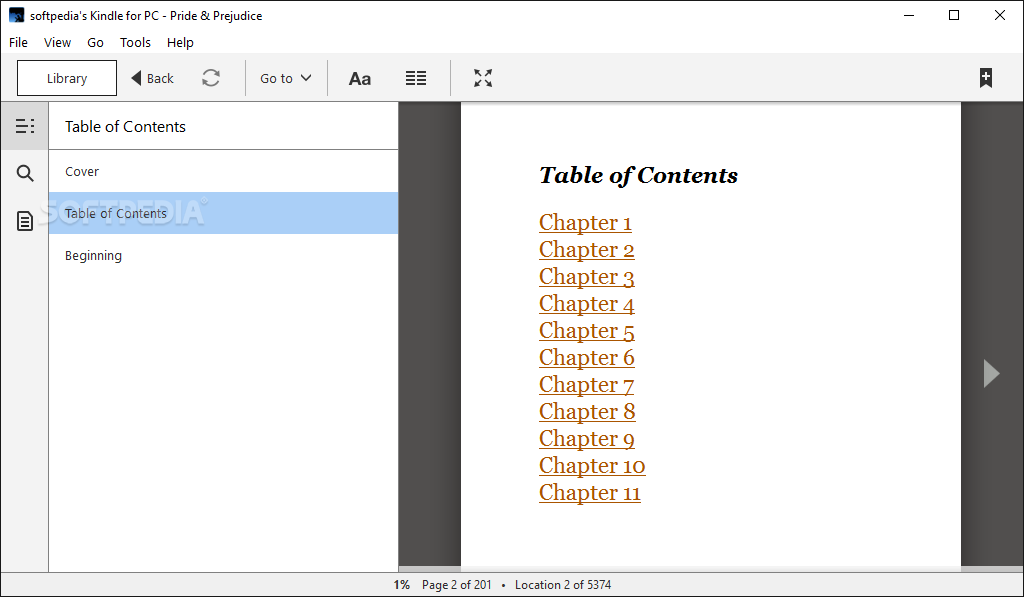Open the Tools menu

tap(135, 42)
